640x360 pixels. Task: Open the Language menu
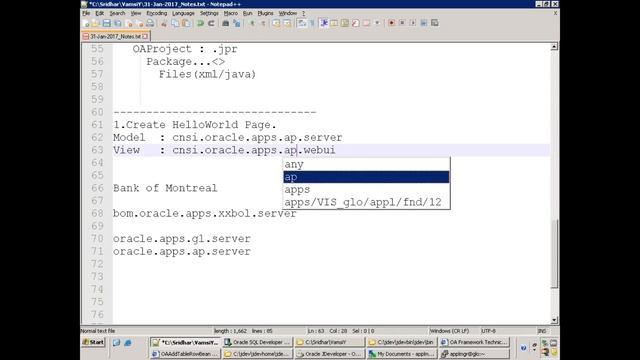[183, 13]
